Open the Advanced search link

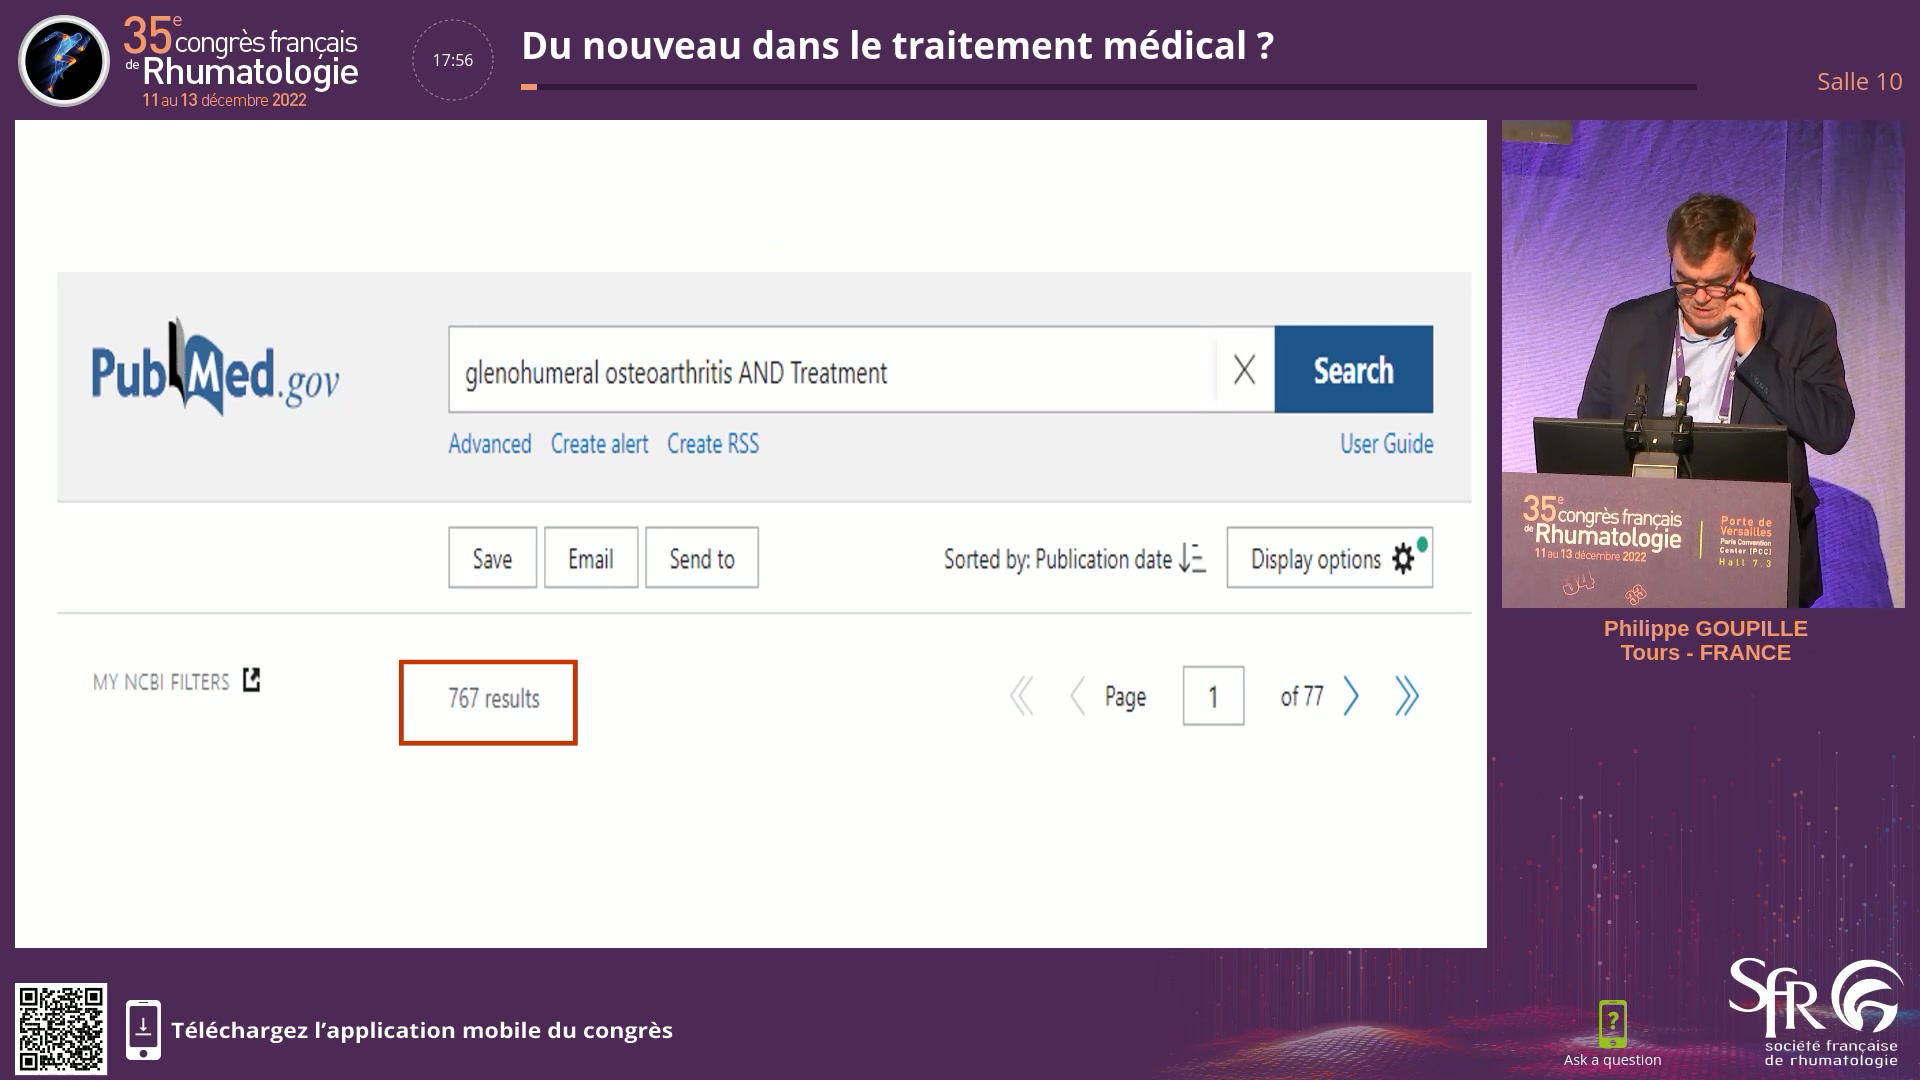490,444
